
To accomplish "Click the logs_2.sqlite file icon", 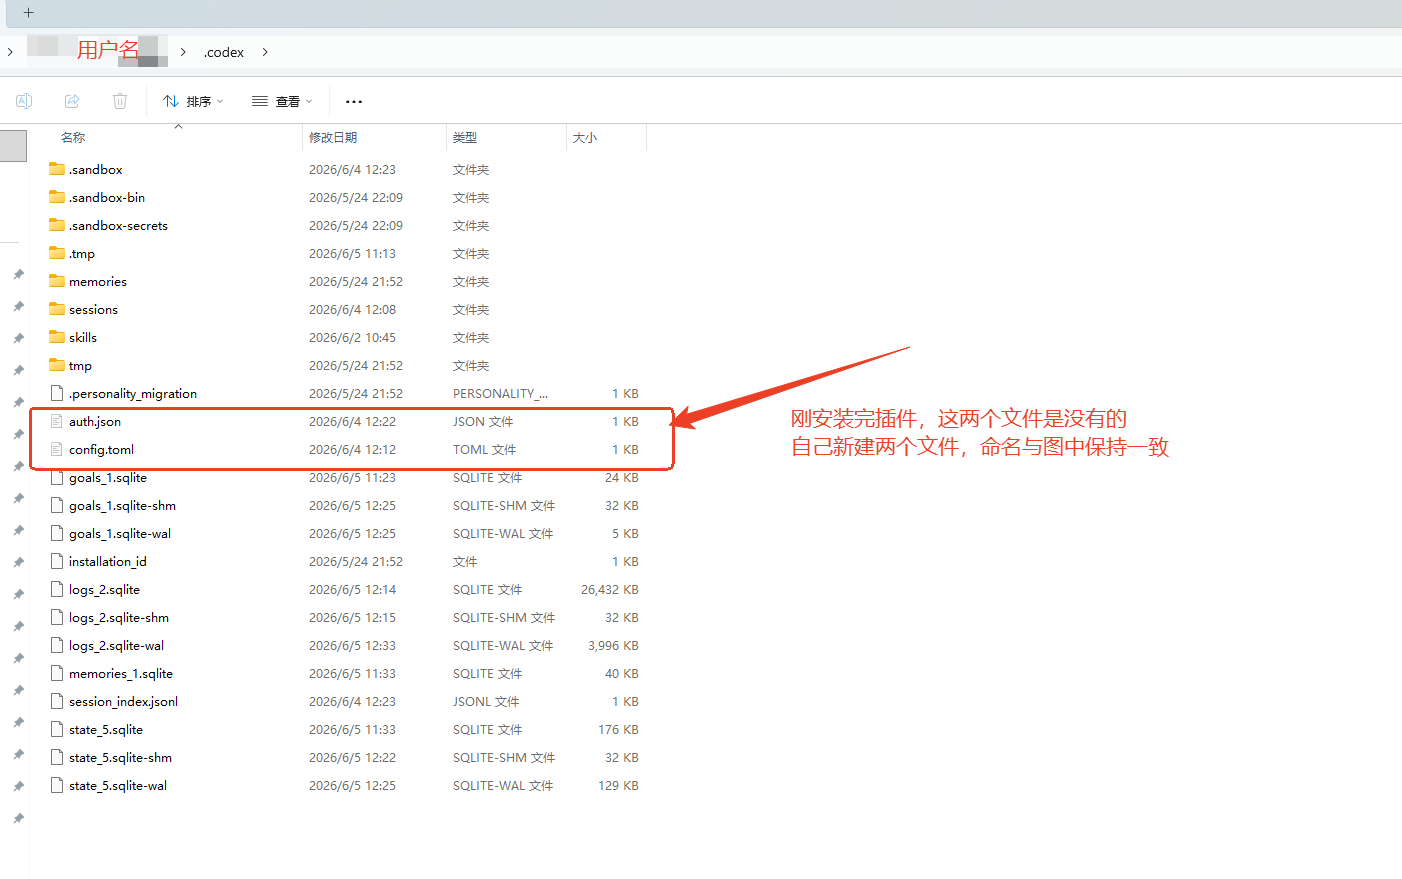I will pyautogui.click(x=57, y=589).
